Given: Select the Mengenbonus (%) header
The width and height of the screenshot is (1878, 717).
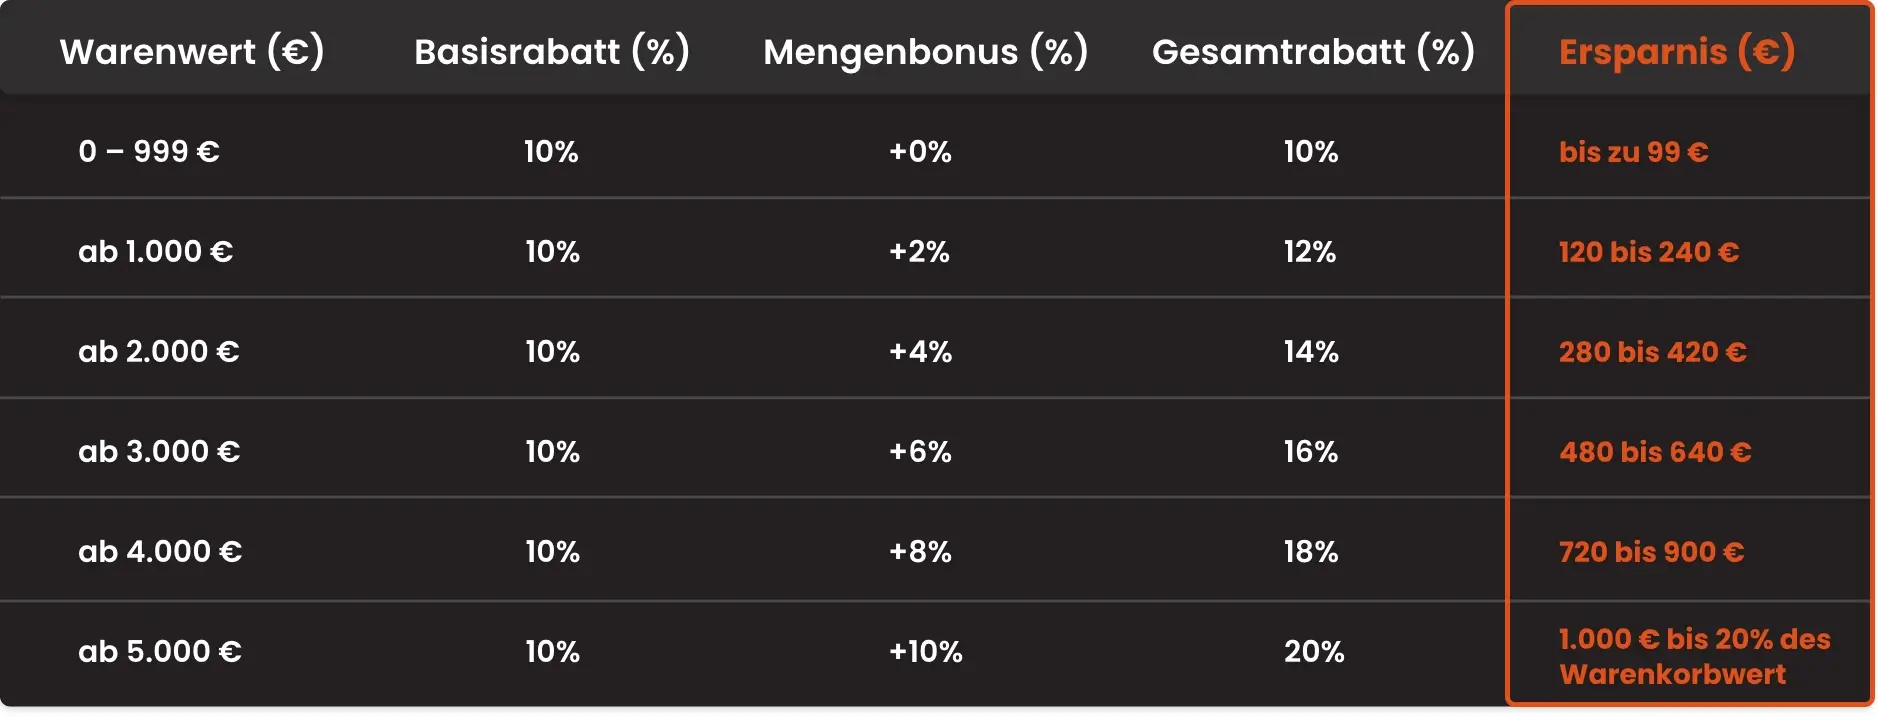Looking at the screenshot, I should pyautogui.click(x=925, y=52).
